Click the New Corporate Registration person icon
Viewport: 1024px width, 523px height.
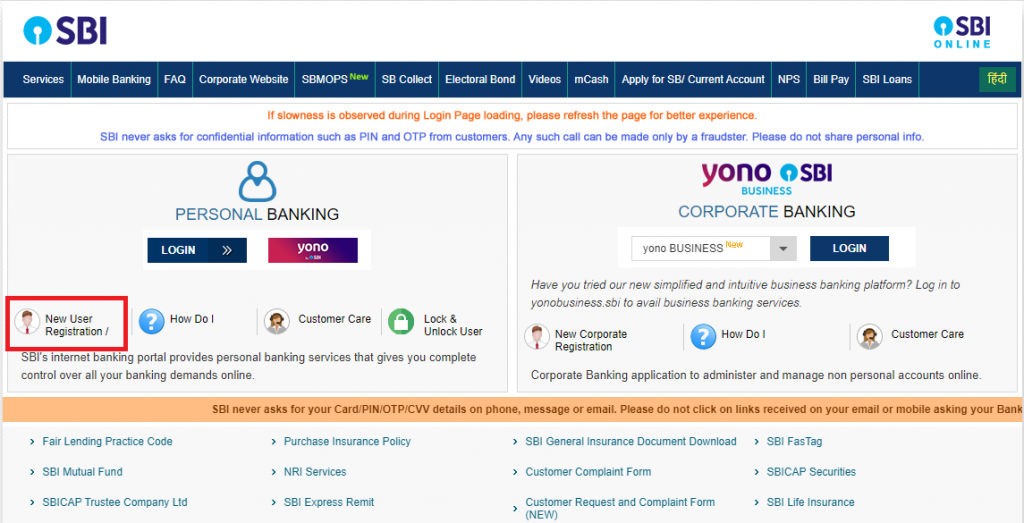point(537,337)
